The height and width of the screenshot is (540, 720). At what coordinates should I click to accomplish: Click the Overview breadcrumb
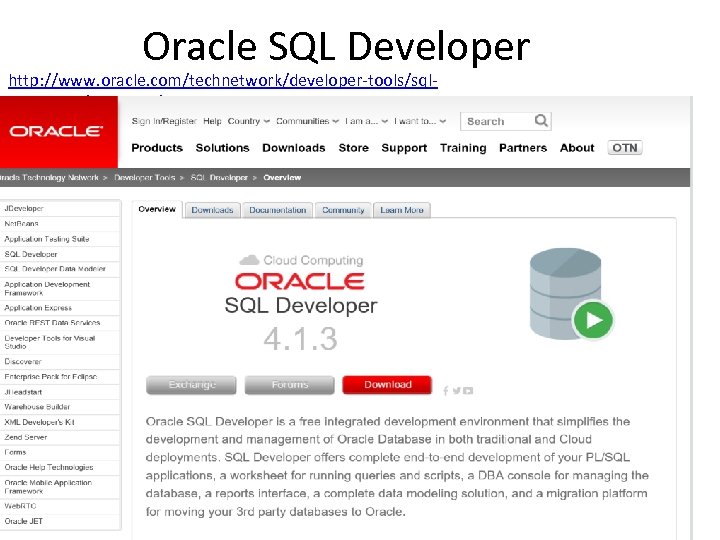(x=282, y=178)
